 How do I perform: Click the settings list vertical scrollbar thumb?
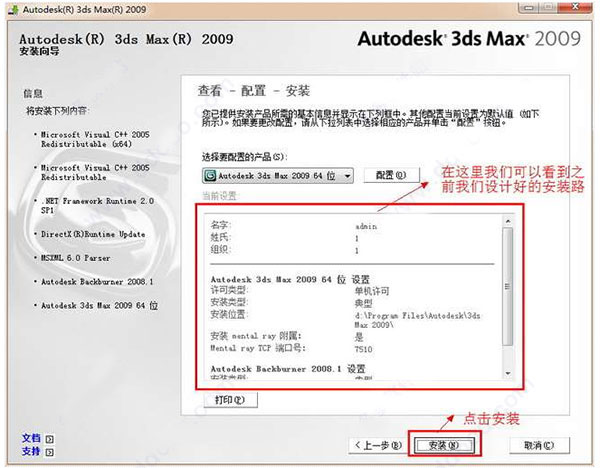point(508,286)
